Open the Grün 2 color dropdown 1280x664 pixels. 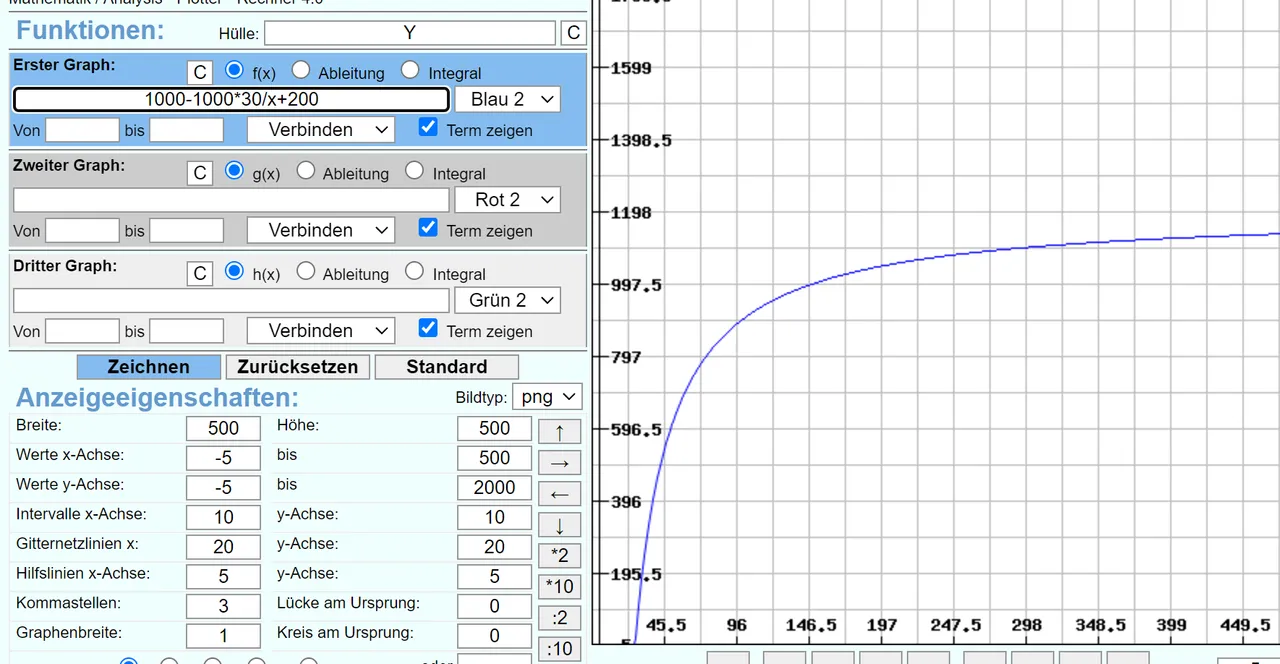click(x=508, y=300)
